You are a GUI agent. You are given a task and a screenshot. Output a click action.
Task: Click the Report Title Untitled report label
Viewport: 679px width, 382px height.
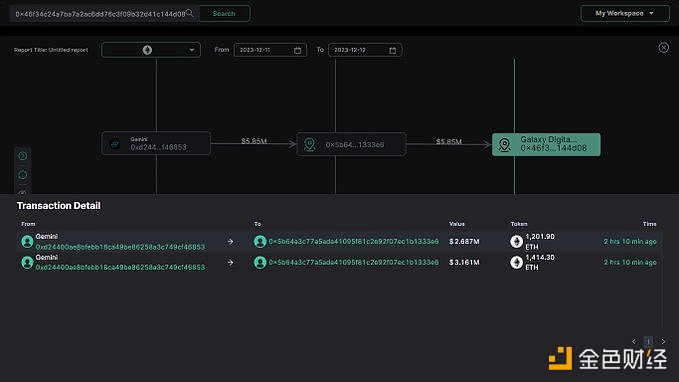pos(51,50)
